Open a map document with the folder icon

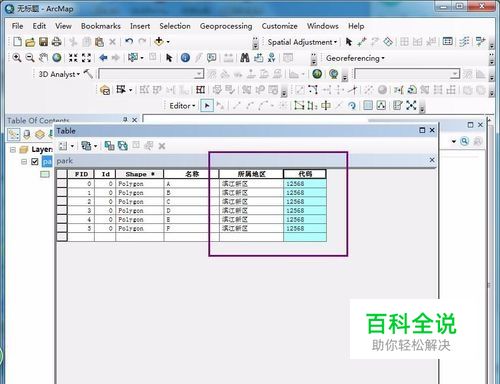pos(30,42)
